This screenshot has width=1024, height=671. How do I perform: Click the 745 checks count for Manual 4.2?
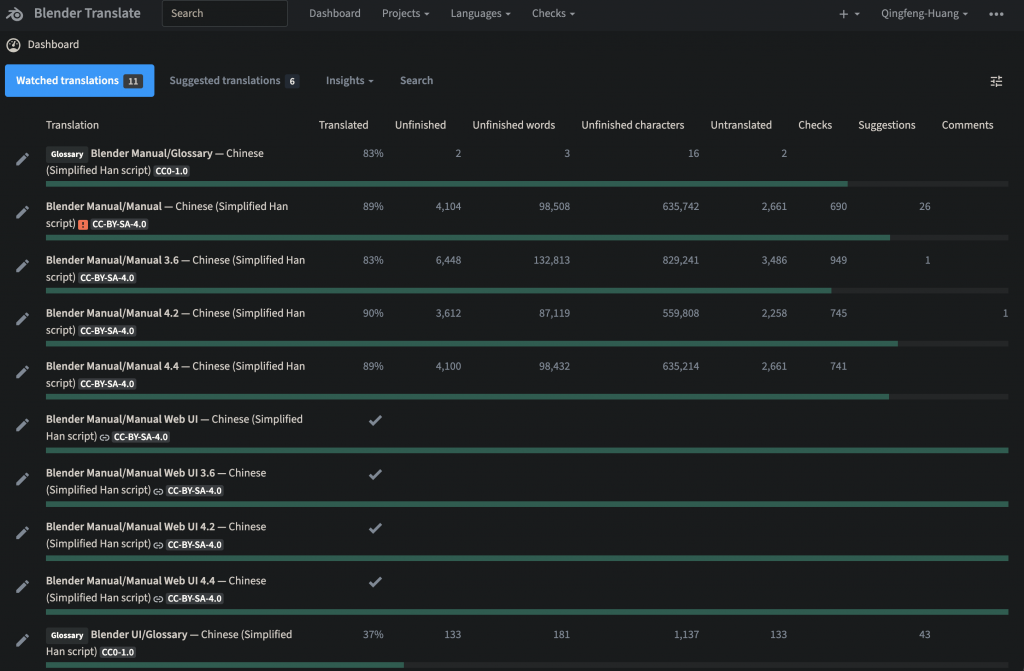(x=839, y=313)
